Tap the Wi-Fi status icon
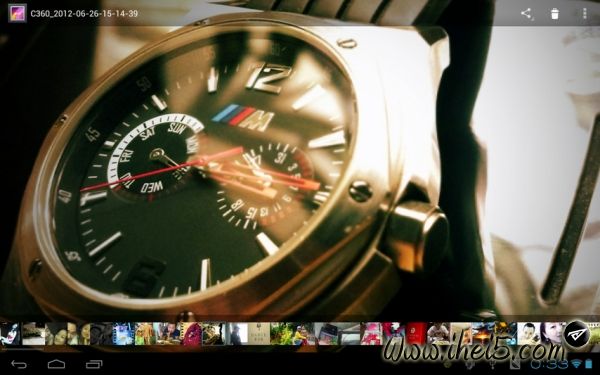Viewport: 600px width, 375px height. pos(576,364)
